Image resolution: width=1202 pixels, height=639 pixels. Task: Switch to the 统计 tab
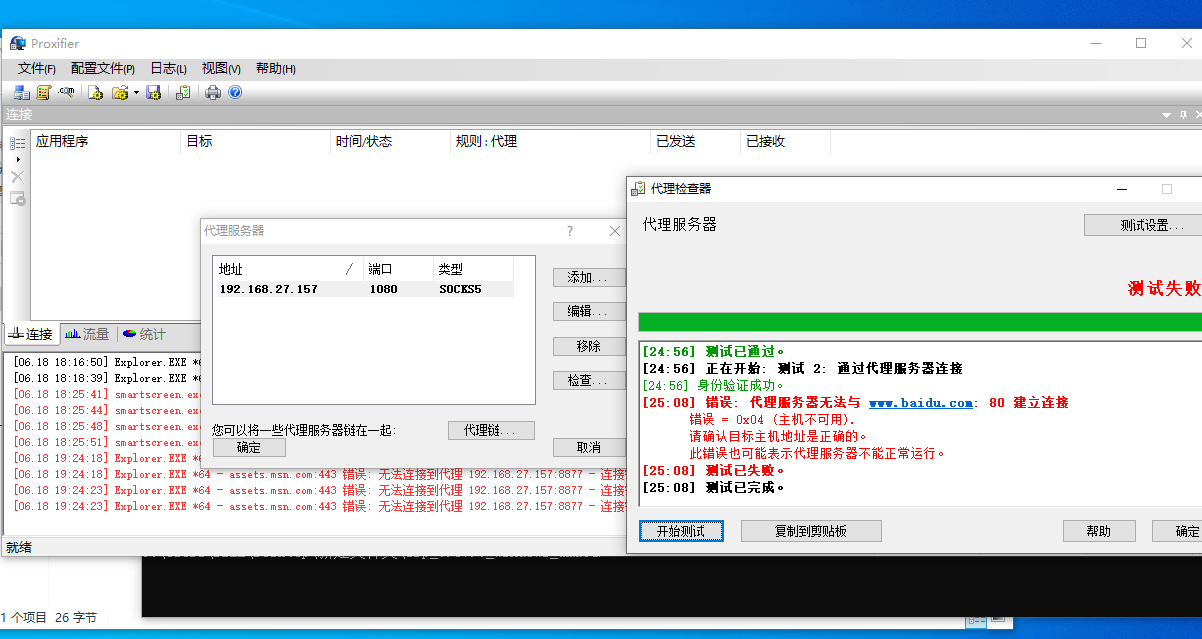[x=145, y=334]
